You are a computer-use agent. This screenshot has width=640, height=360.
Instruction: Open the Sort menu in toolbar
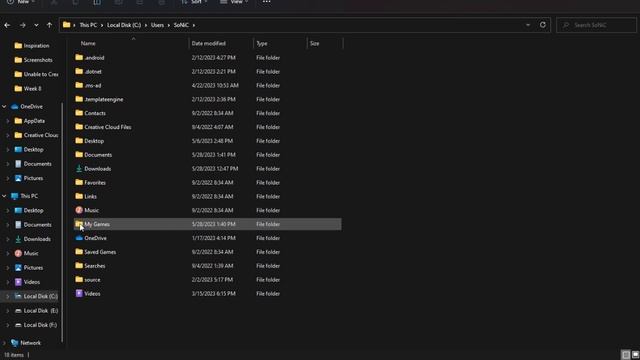[194, 2]
